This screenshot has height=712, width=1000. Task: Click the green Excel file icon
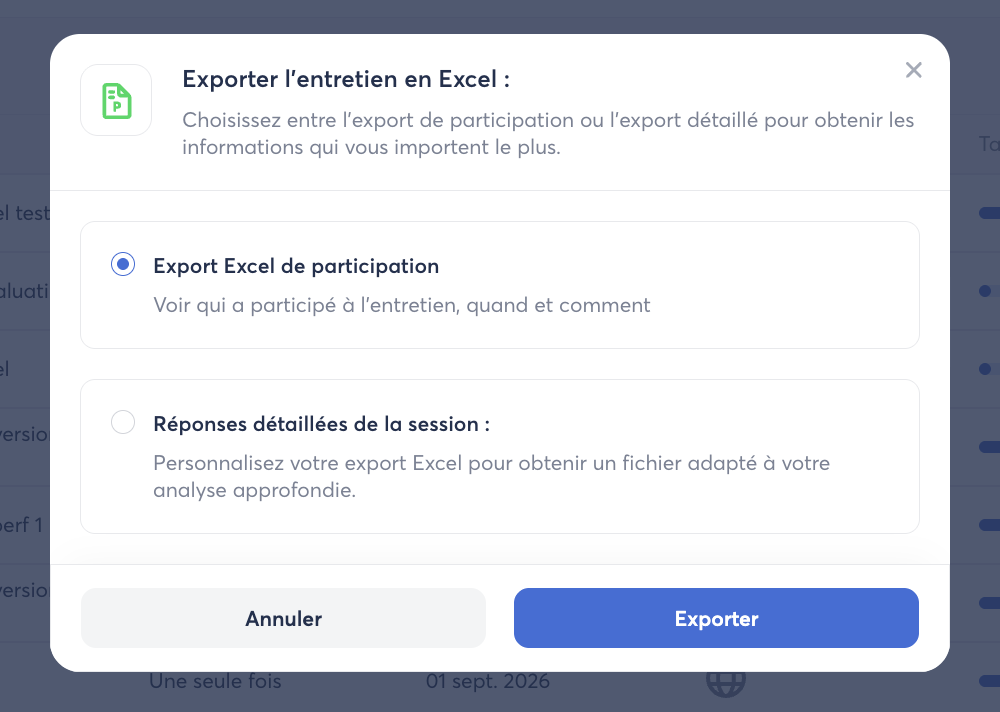click(x=116, y=100)
